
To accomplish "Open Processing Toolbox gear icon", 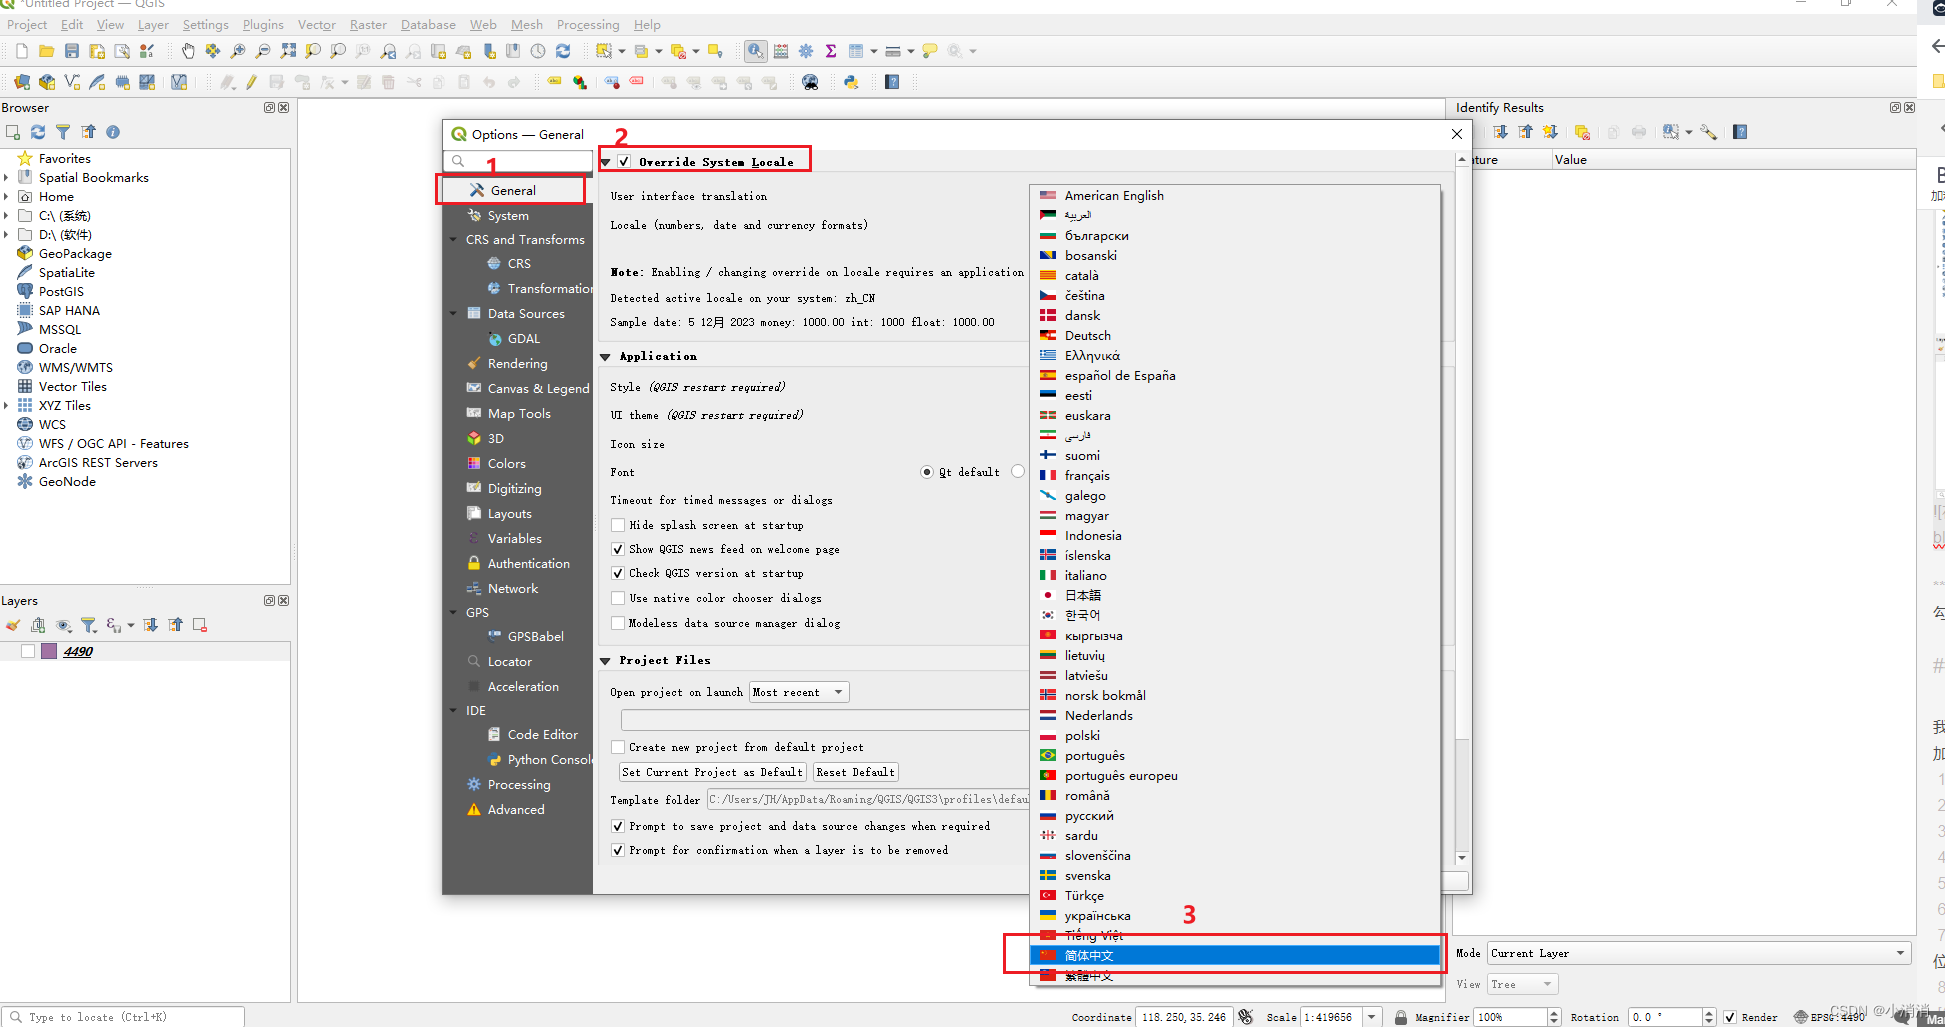I will [x=806, y=51].
